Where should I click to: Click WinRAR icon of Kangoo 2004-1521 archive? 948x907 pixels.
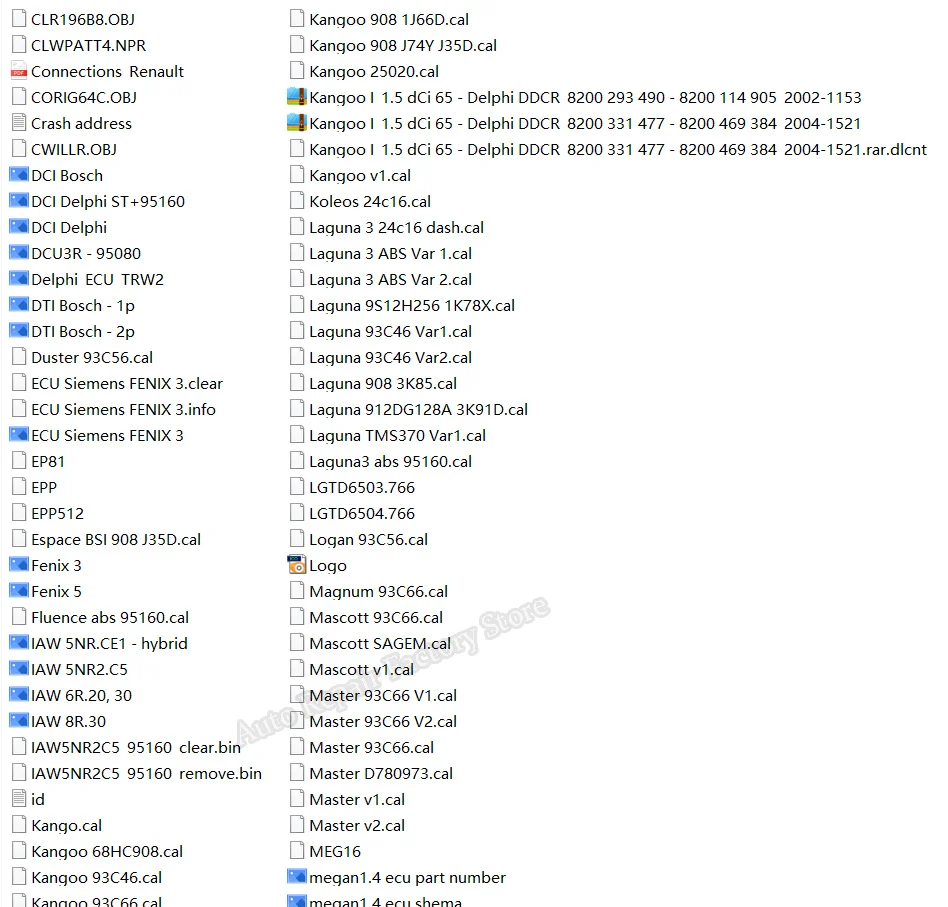[297, 123]
